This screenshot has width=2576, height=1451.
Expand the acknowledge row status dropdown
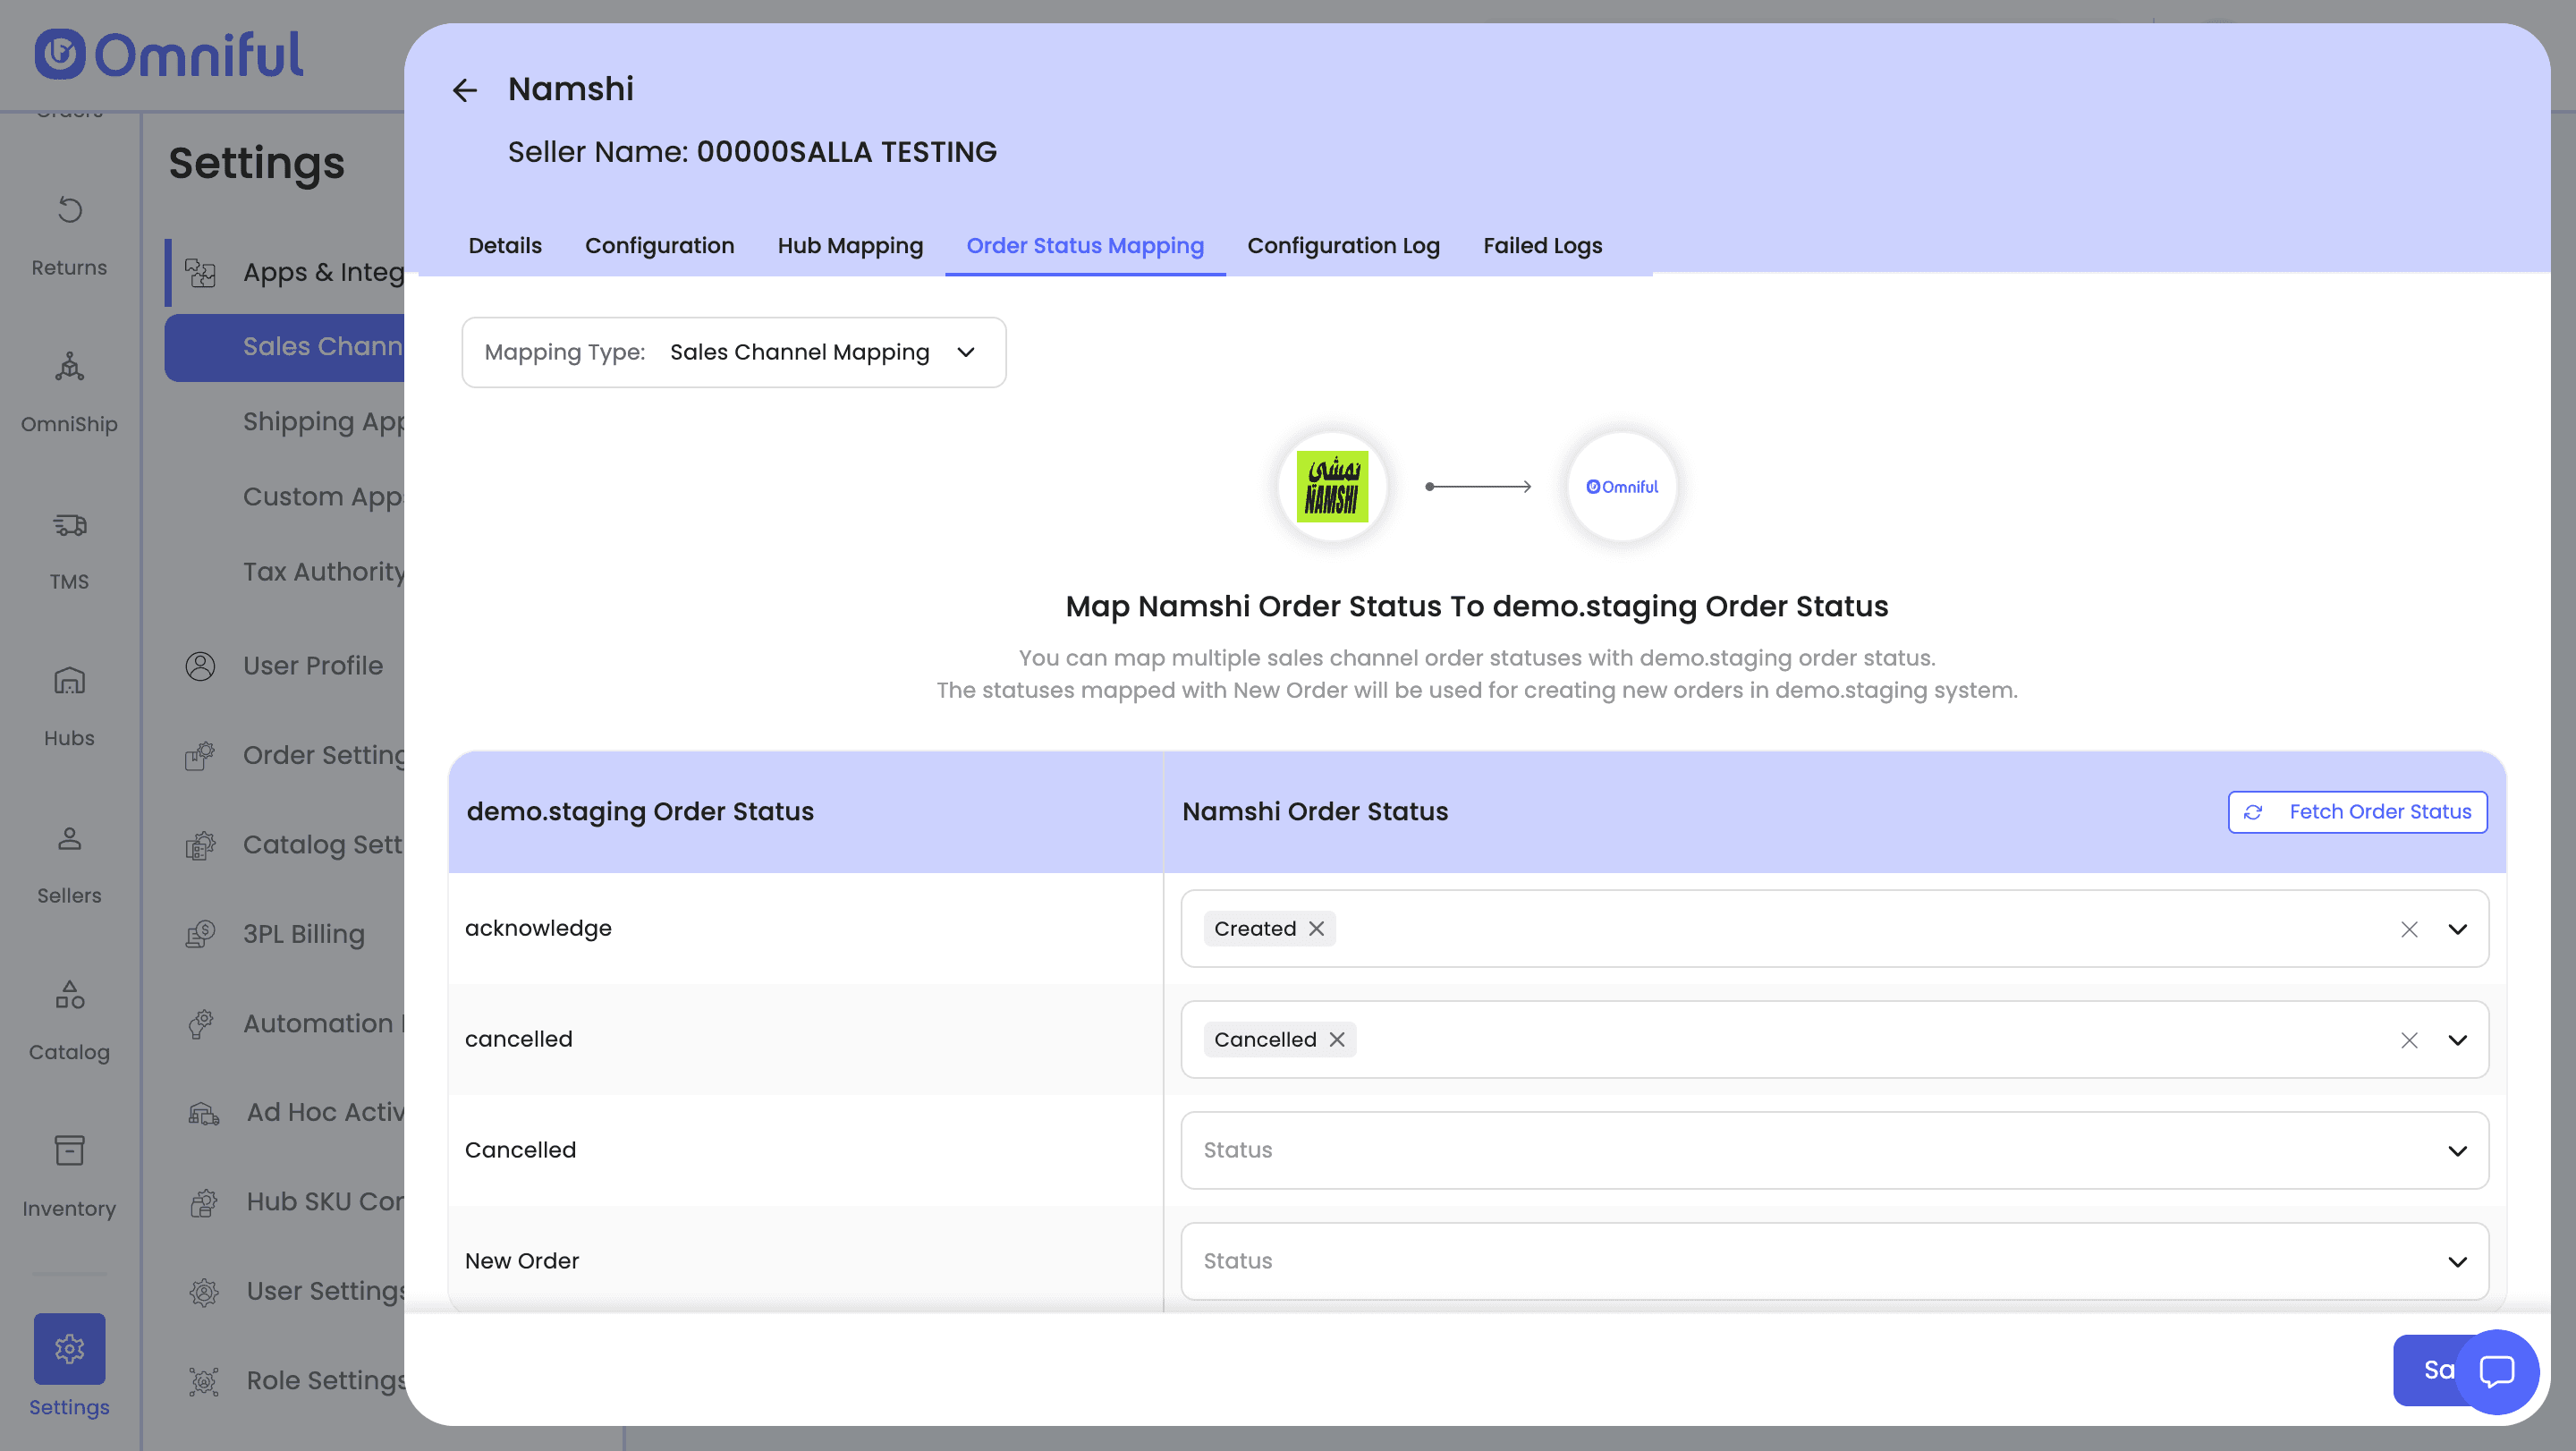tap(2456, 929)
